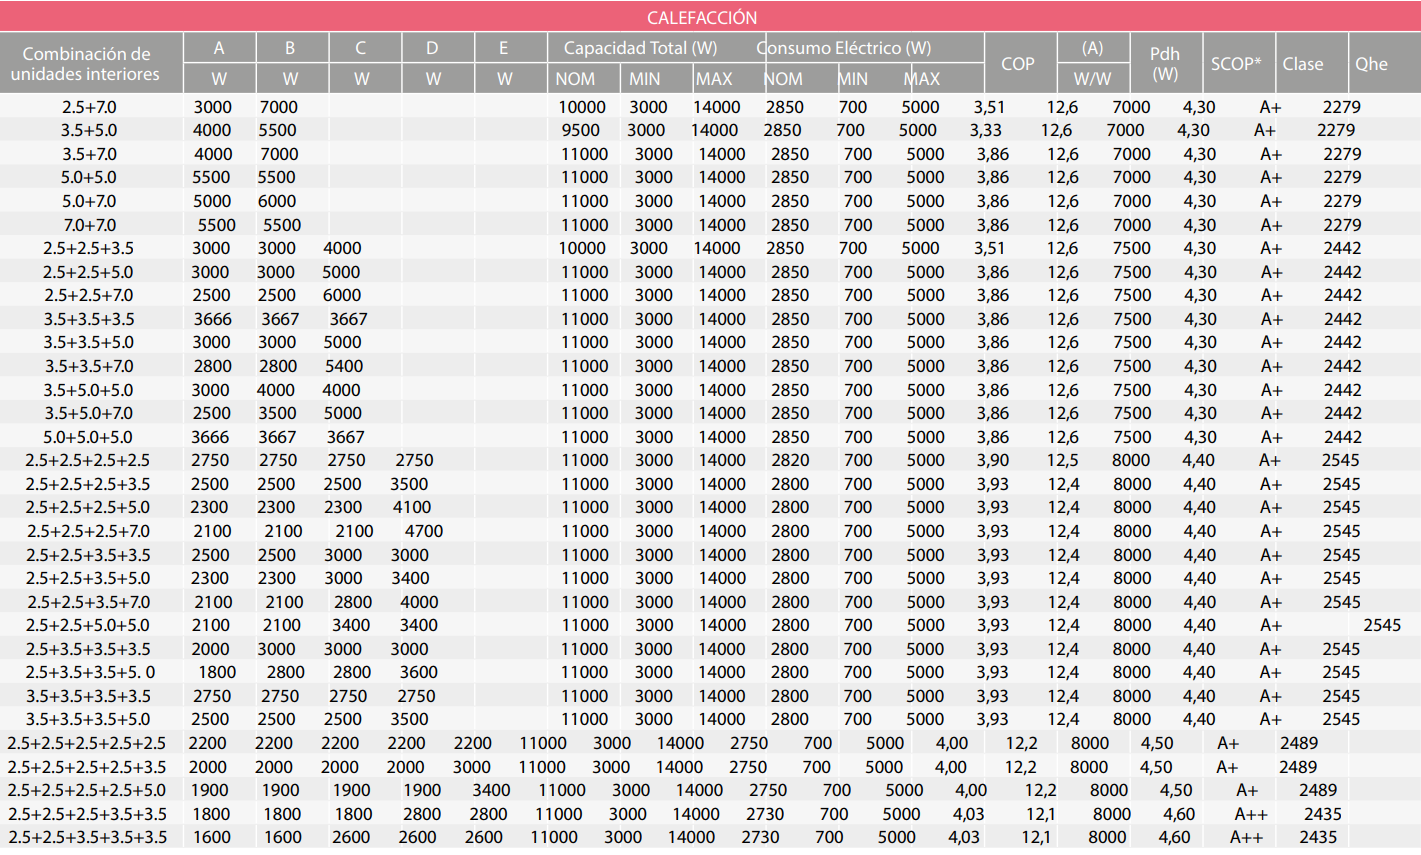The height and width of the screenshot is (855, 1421).
Task: Select the row label 2.5+2.5+5.0
Action: (x=88, y=272)
